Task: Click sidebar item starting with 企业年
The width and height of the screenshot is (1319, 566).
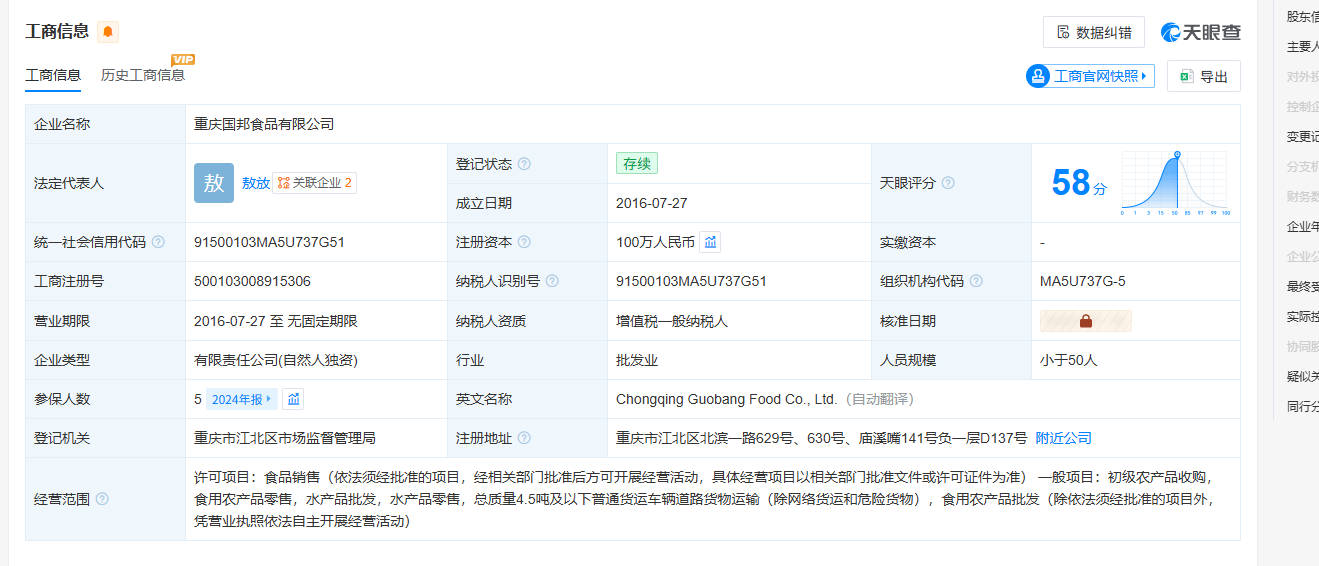Action: tap(1302, 226)
